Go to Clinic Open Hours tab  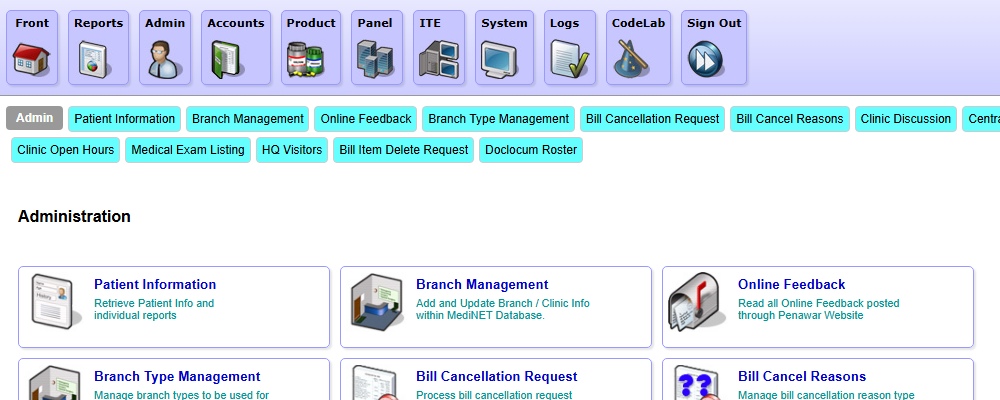coord(66,150)
